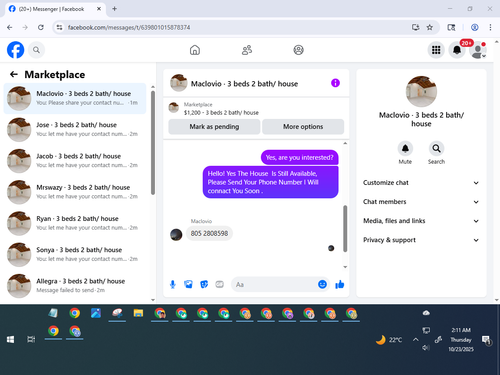Attach a photo with image icon
Image resolution: width=500 pixels, height=375 pixels.
pos(188,284)
